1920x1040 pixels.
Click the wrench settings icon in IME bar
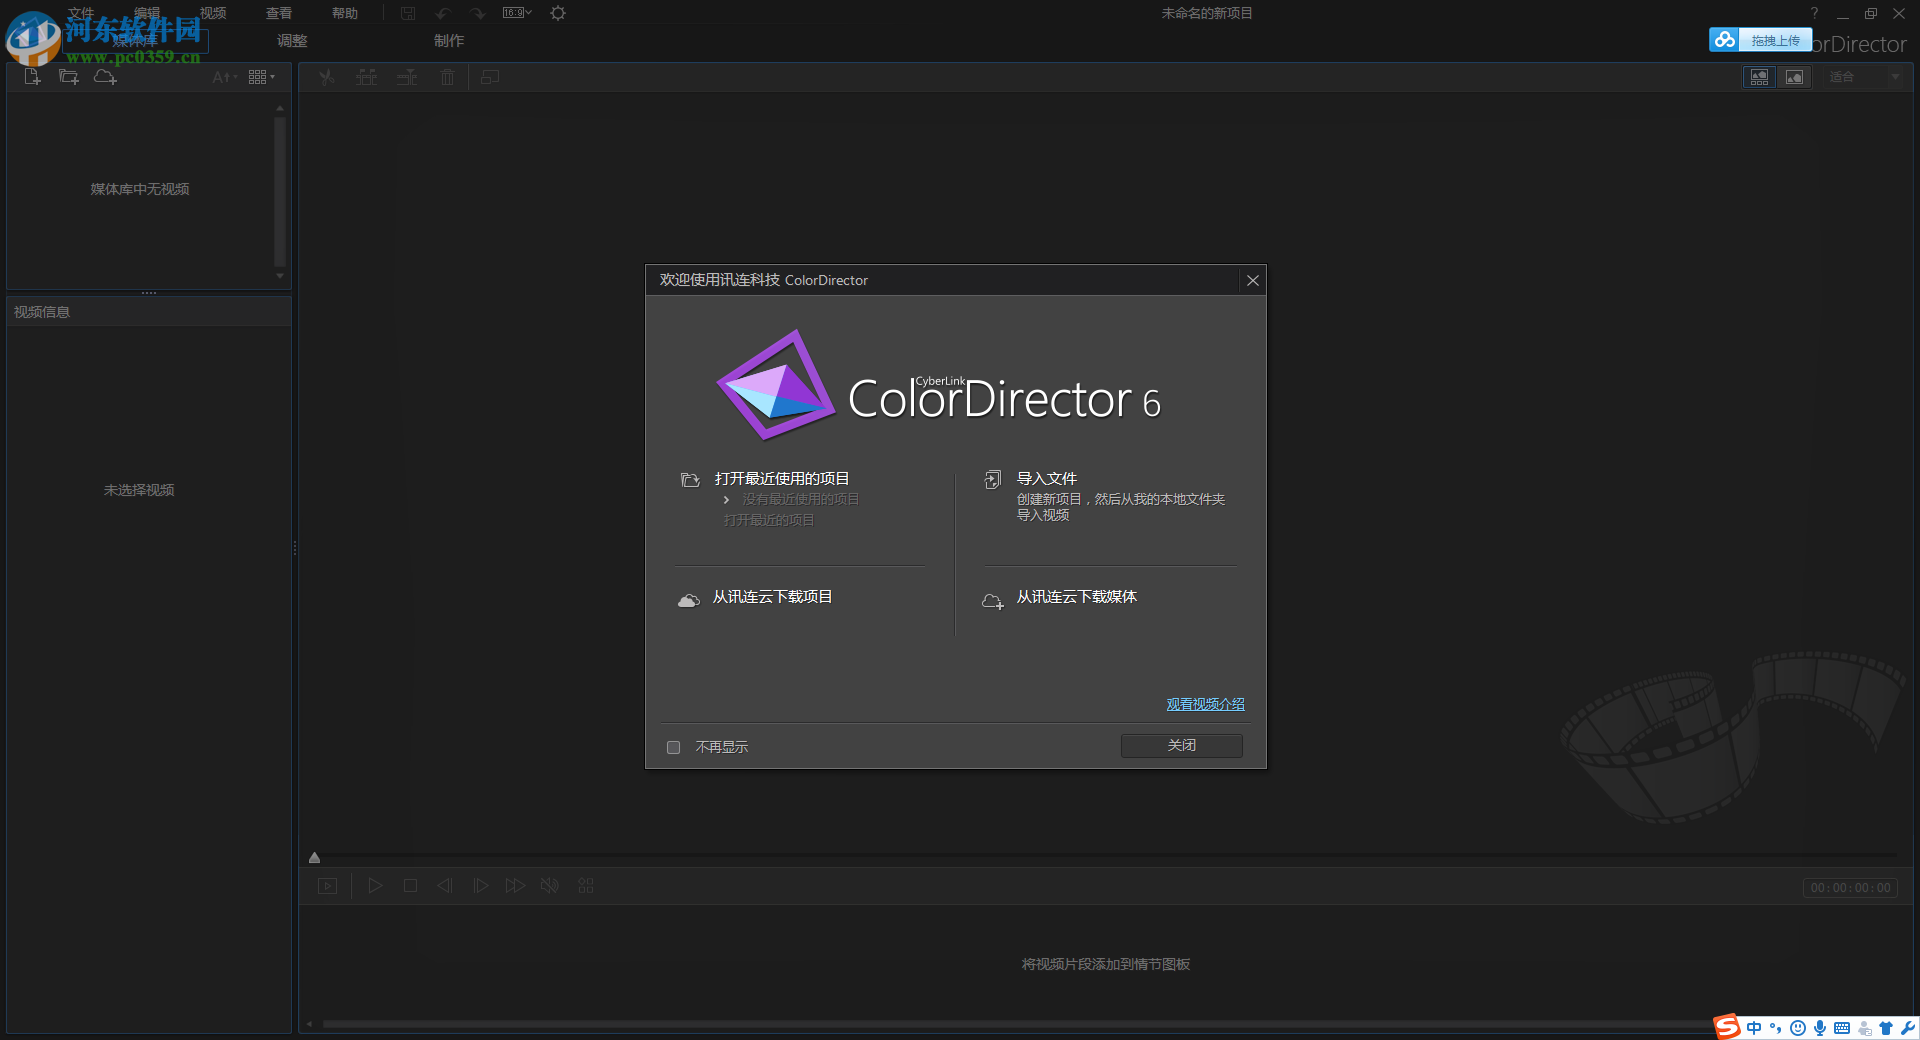pos(1908,1028)
